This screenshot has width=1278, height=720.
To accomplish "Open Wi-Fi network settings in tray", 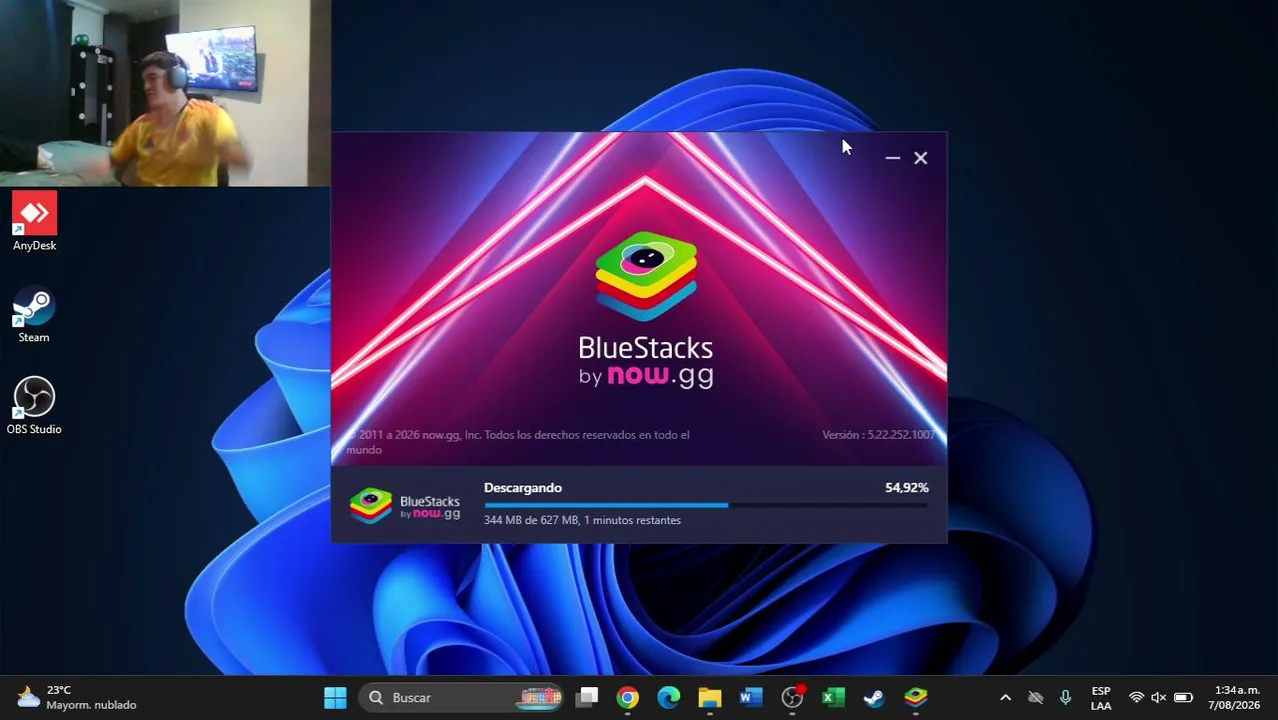I will 1136,698.
